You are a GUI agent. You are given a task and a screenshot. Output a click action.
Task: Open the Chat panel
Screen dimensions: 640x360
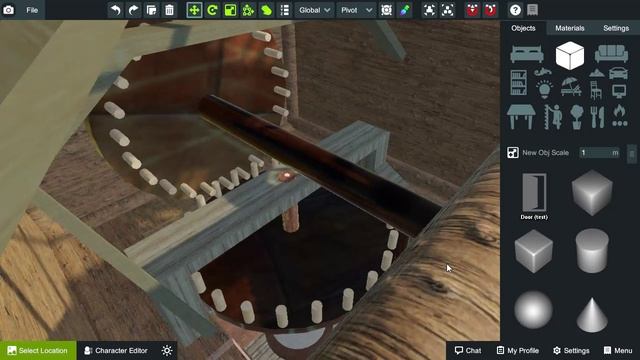468,351
